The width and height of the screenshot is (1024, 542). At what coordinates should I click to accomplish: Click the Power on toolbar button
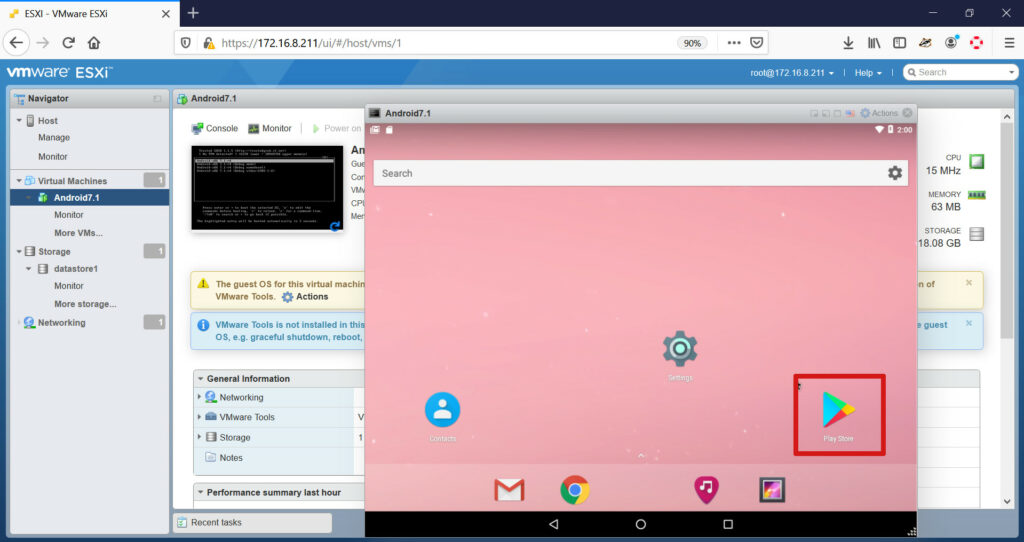pos(336,128)
